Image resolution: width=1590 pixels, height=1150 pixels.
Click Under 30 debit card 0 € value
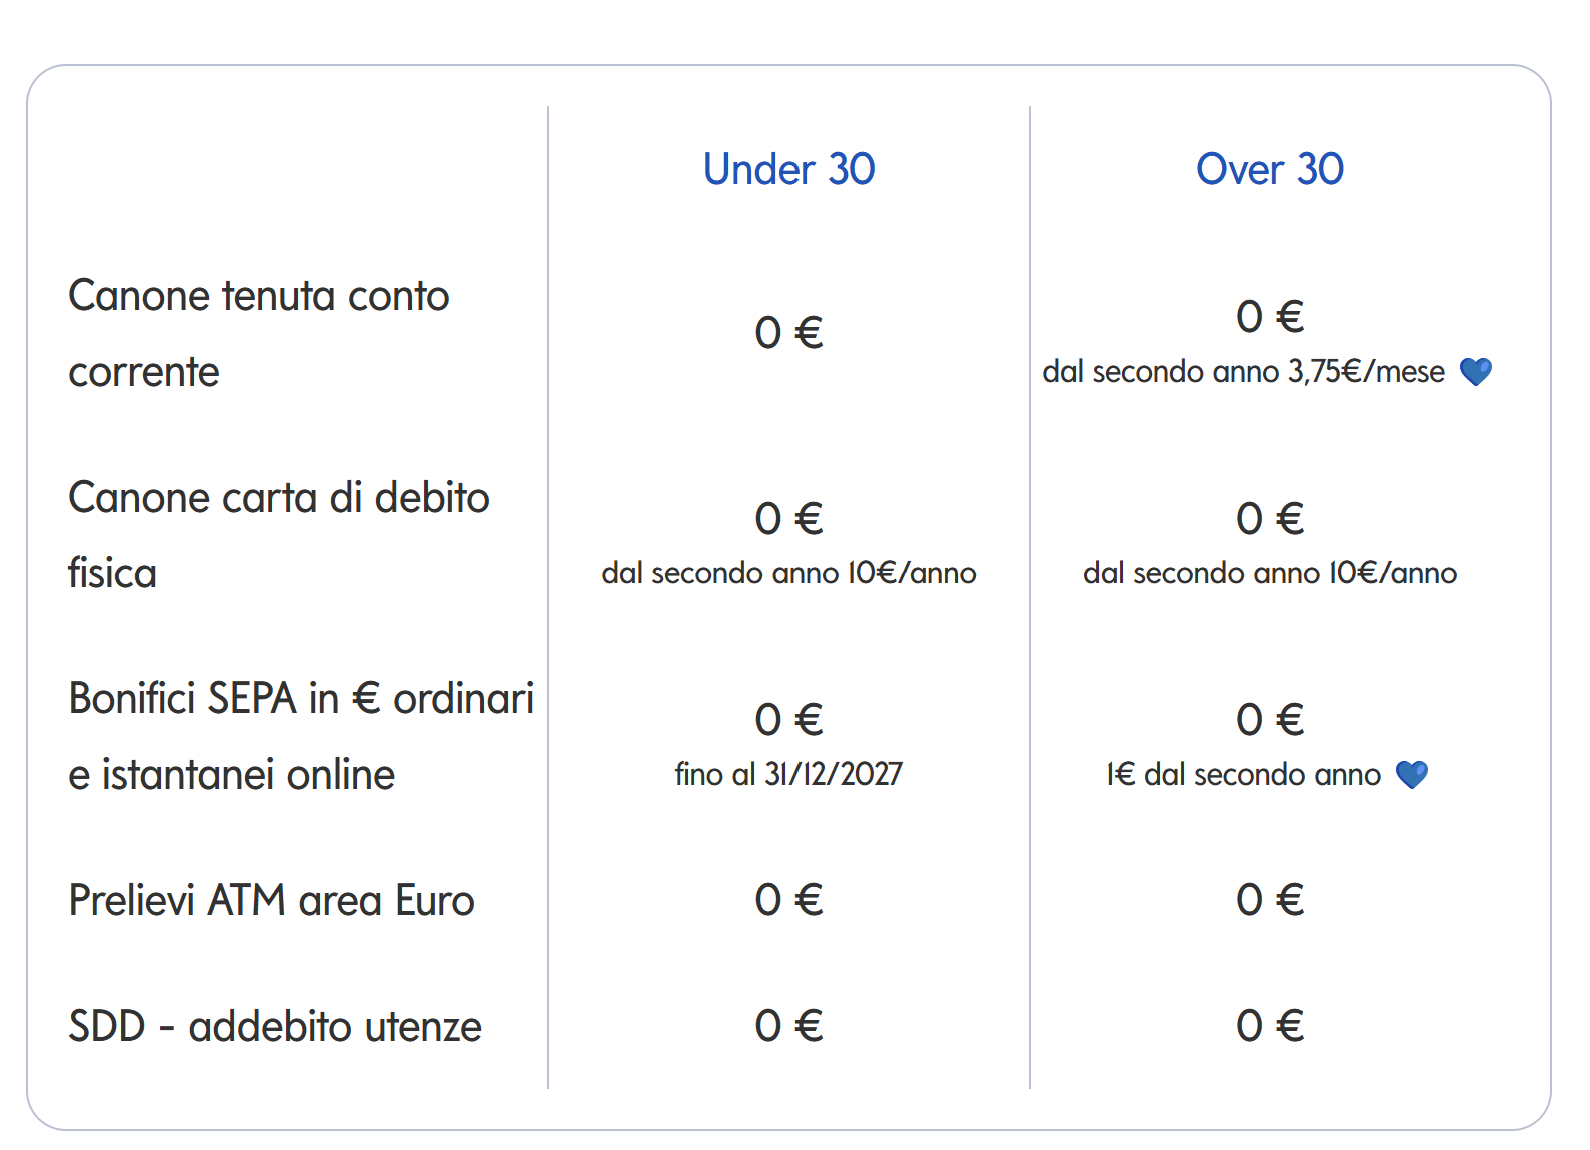(789, 519)
